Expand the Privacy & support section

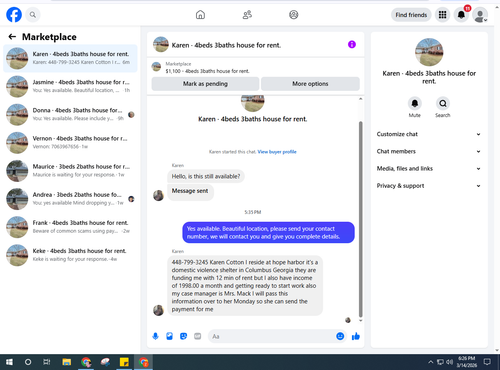pos(429,186)
